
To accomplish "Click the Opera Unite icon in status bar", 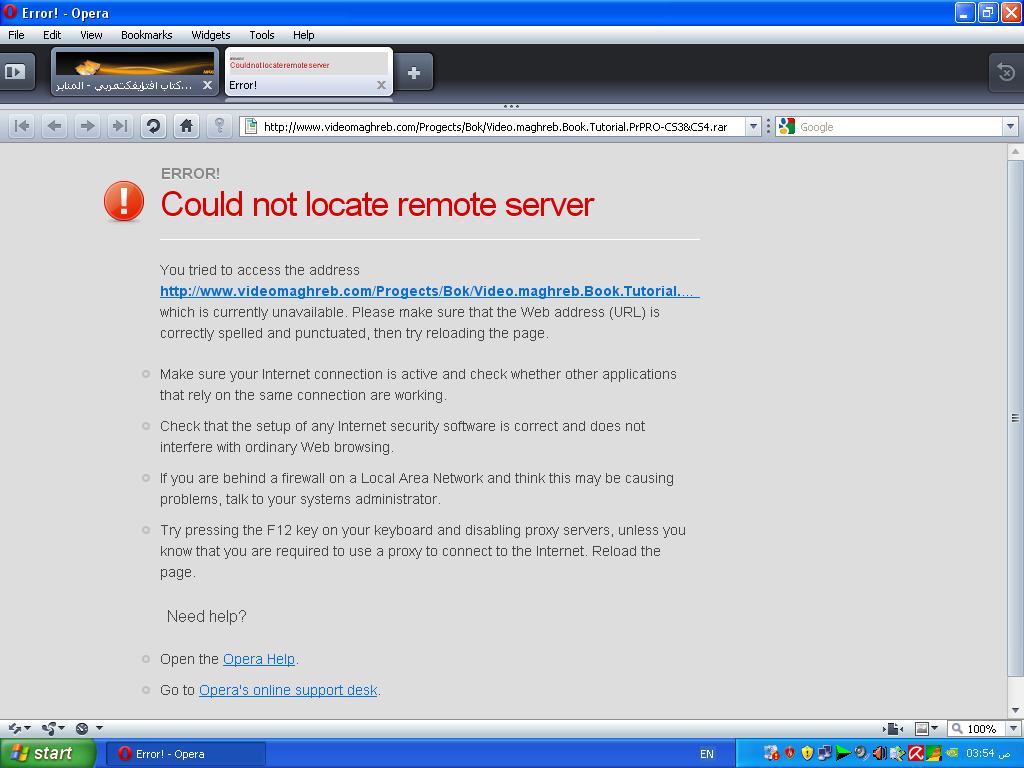I will pyautogui.click(x=50, y=728).
